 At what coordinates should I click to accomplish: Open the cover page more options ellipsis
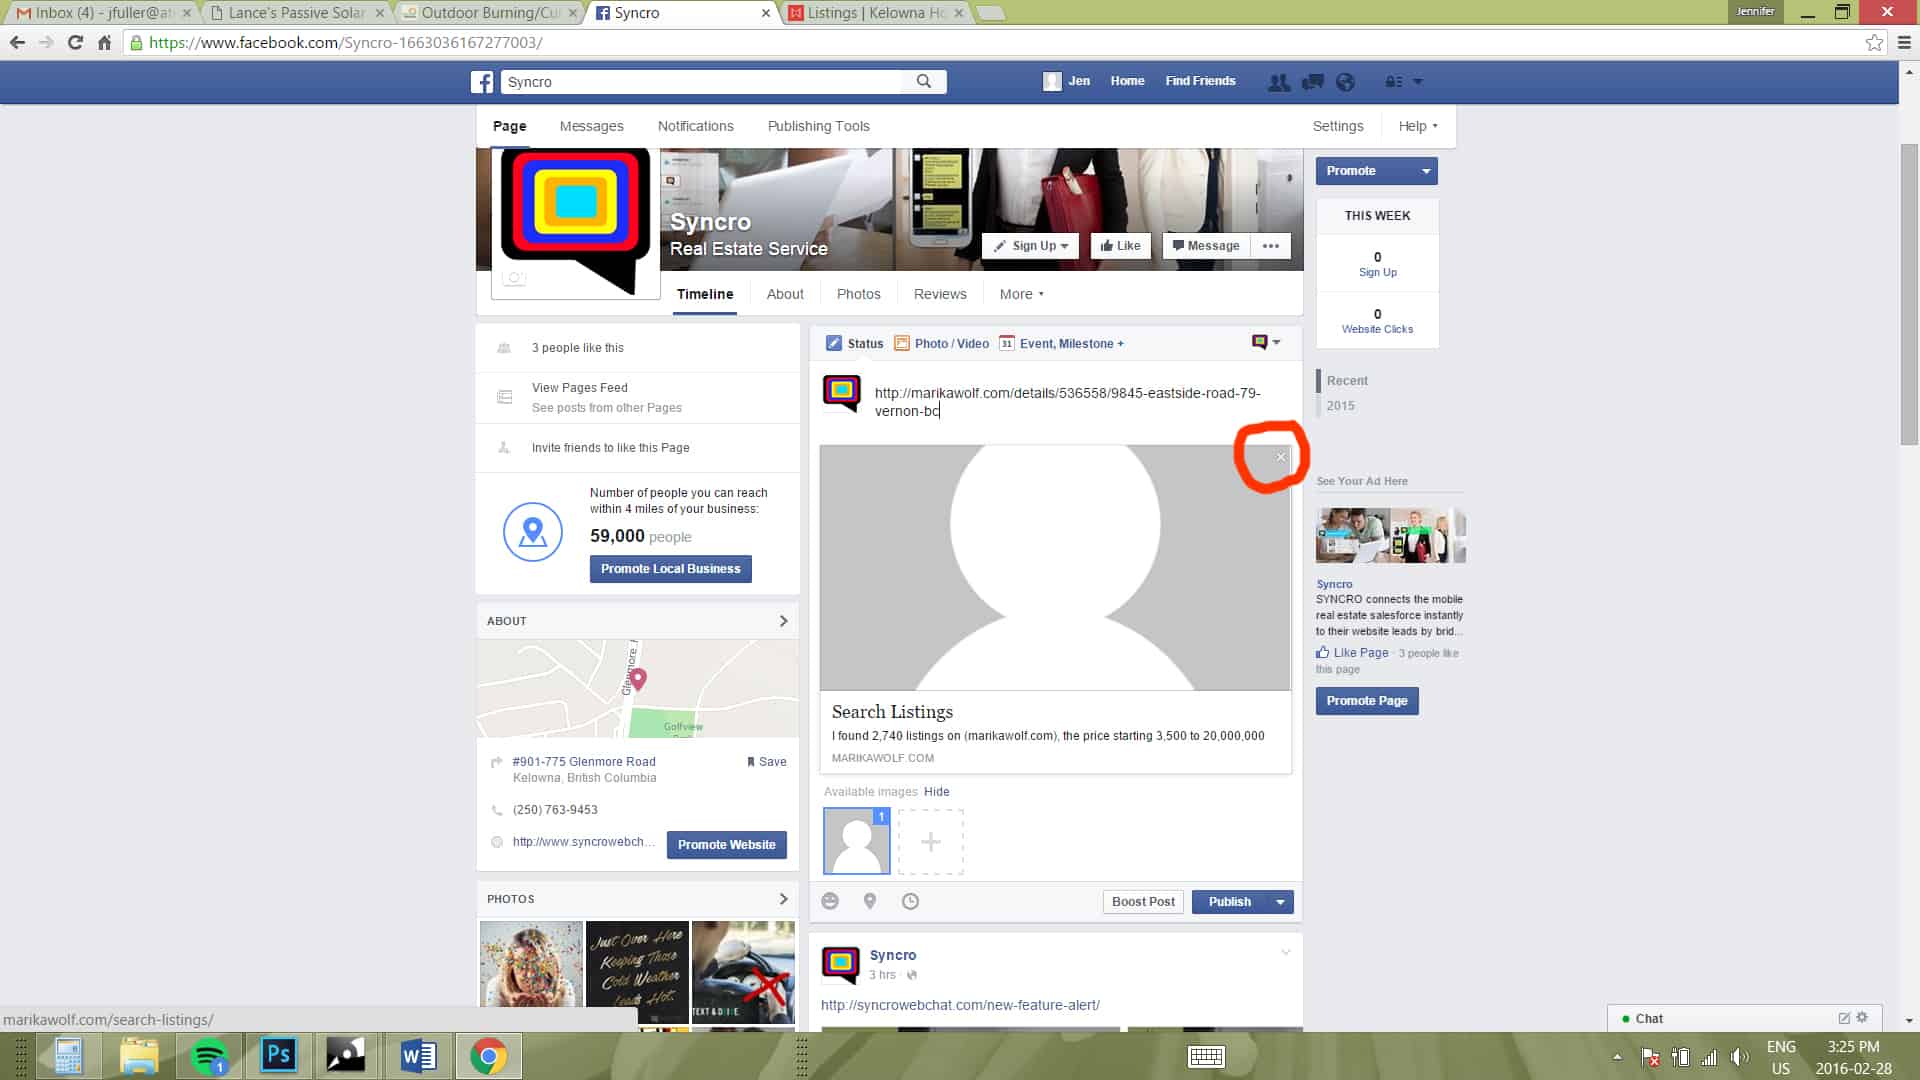(x=1271, y=246)
